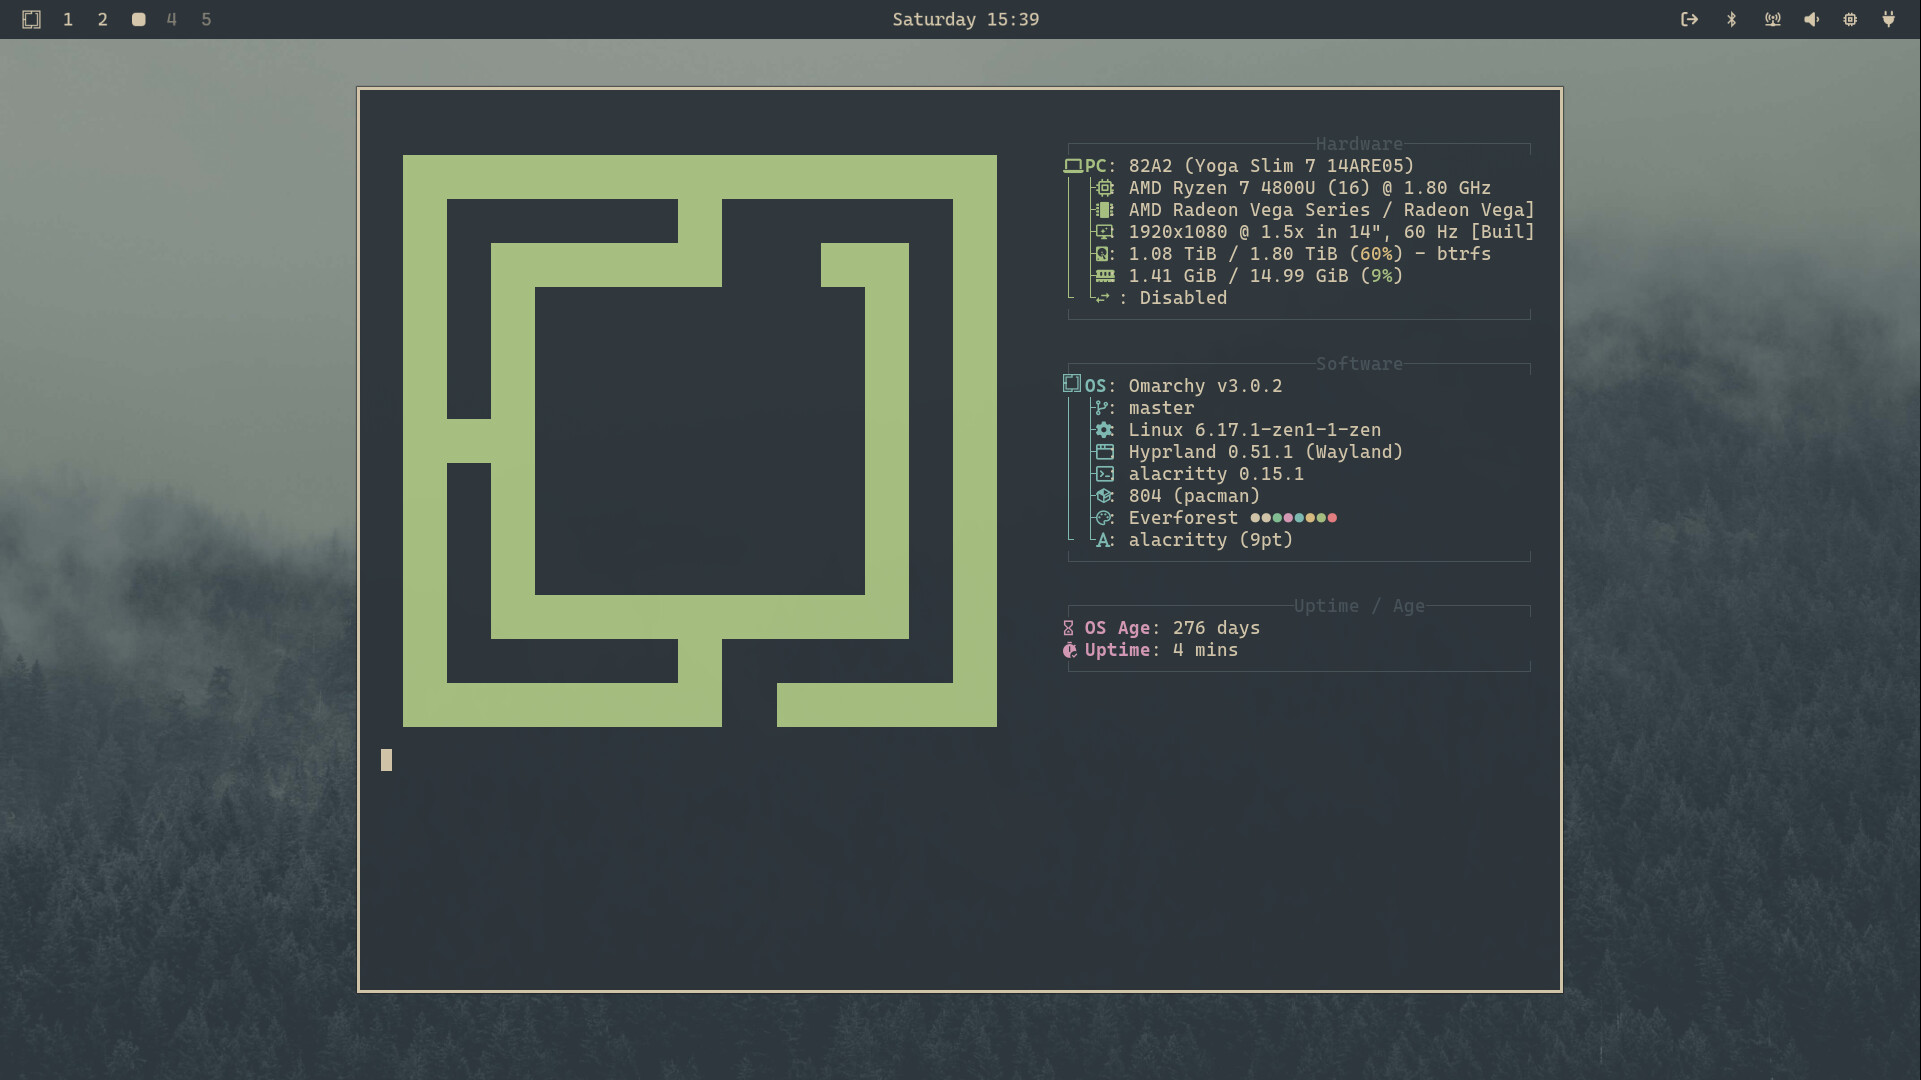The image size is (1921, 1080).
Task: Select the active workspace 3 indicator
Action: click(x=138, y=19)
